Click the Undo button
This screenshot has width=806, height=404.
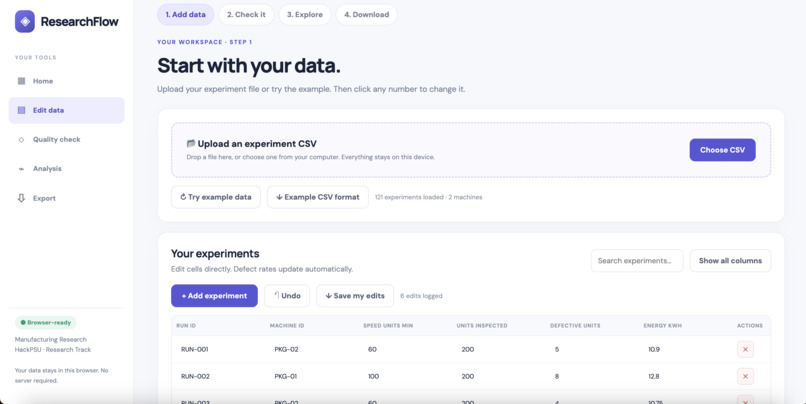(x=287, y=296)
